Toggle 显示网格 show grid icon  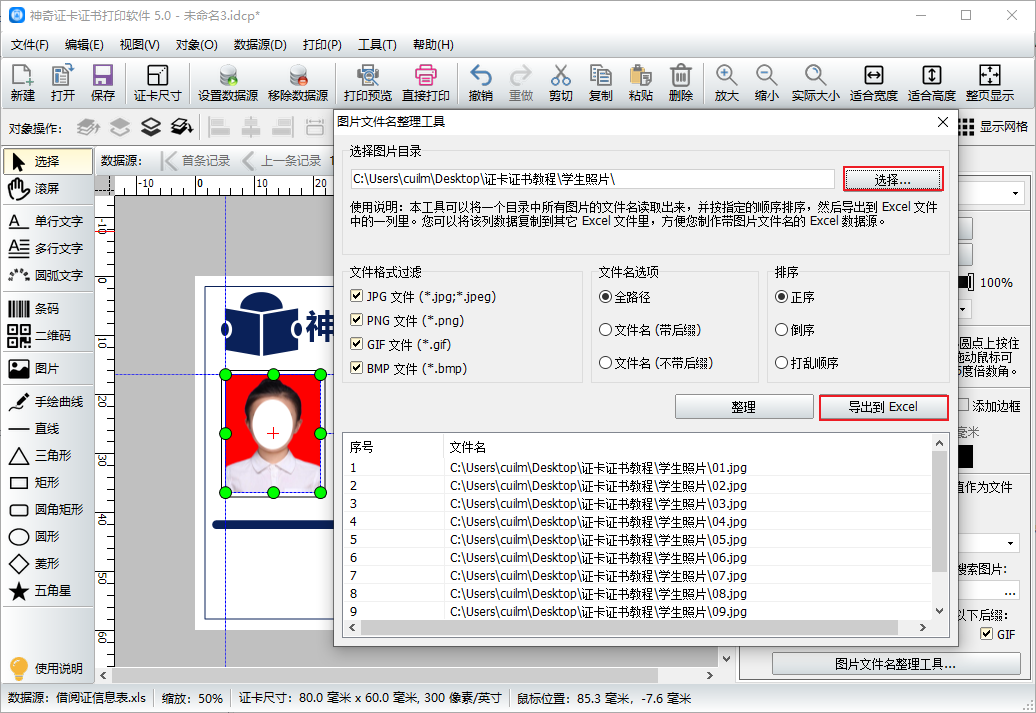[994, 127]
